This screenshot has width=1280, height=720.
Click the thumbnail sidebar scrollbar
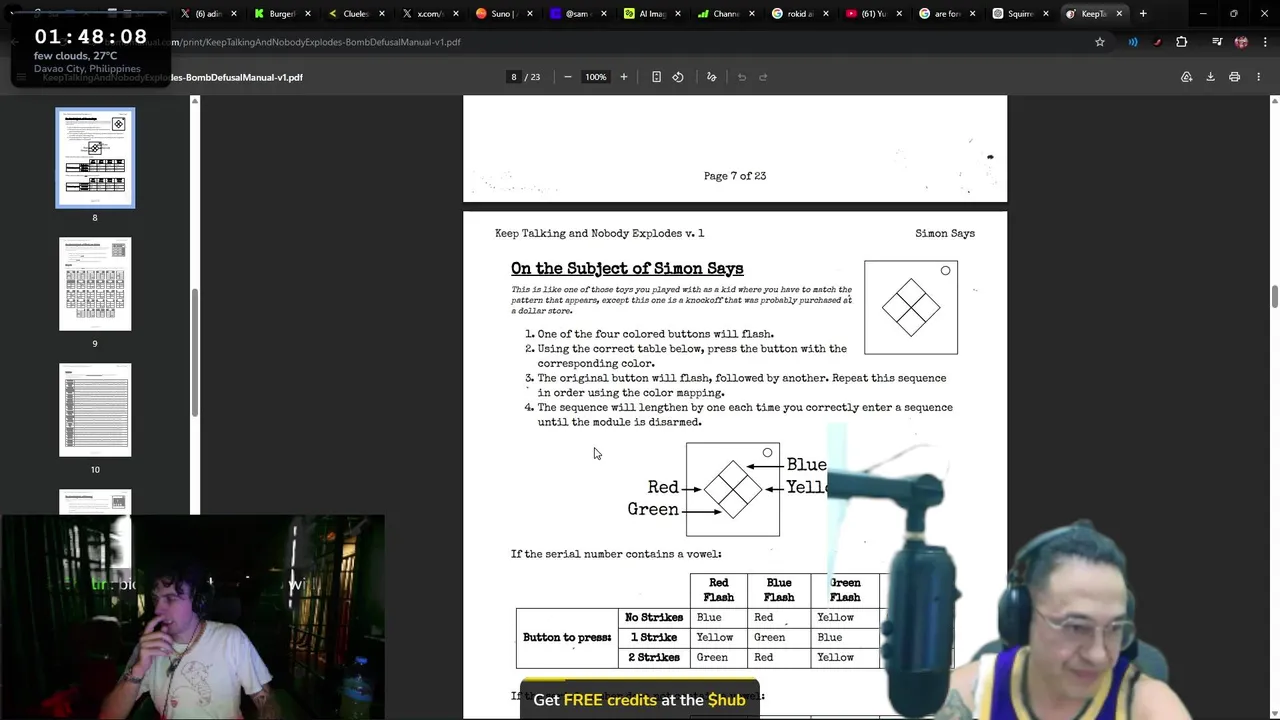coord(195,352)
